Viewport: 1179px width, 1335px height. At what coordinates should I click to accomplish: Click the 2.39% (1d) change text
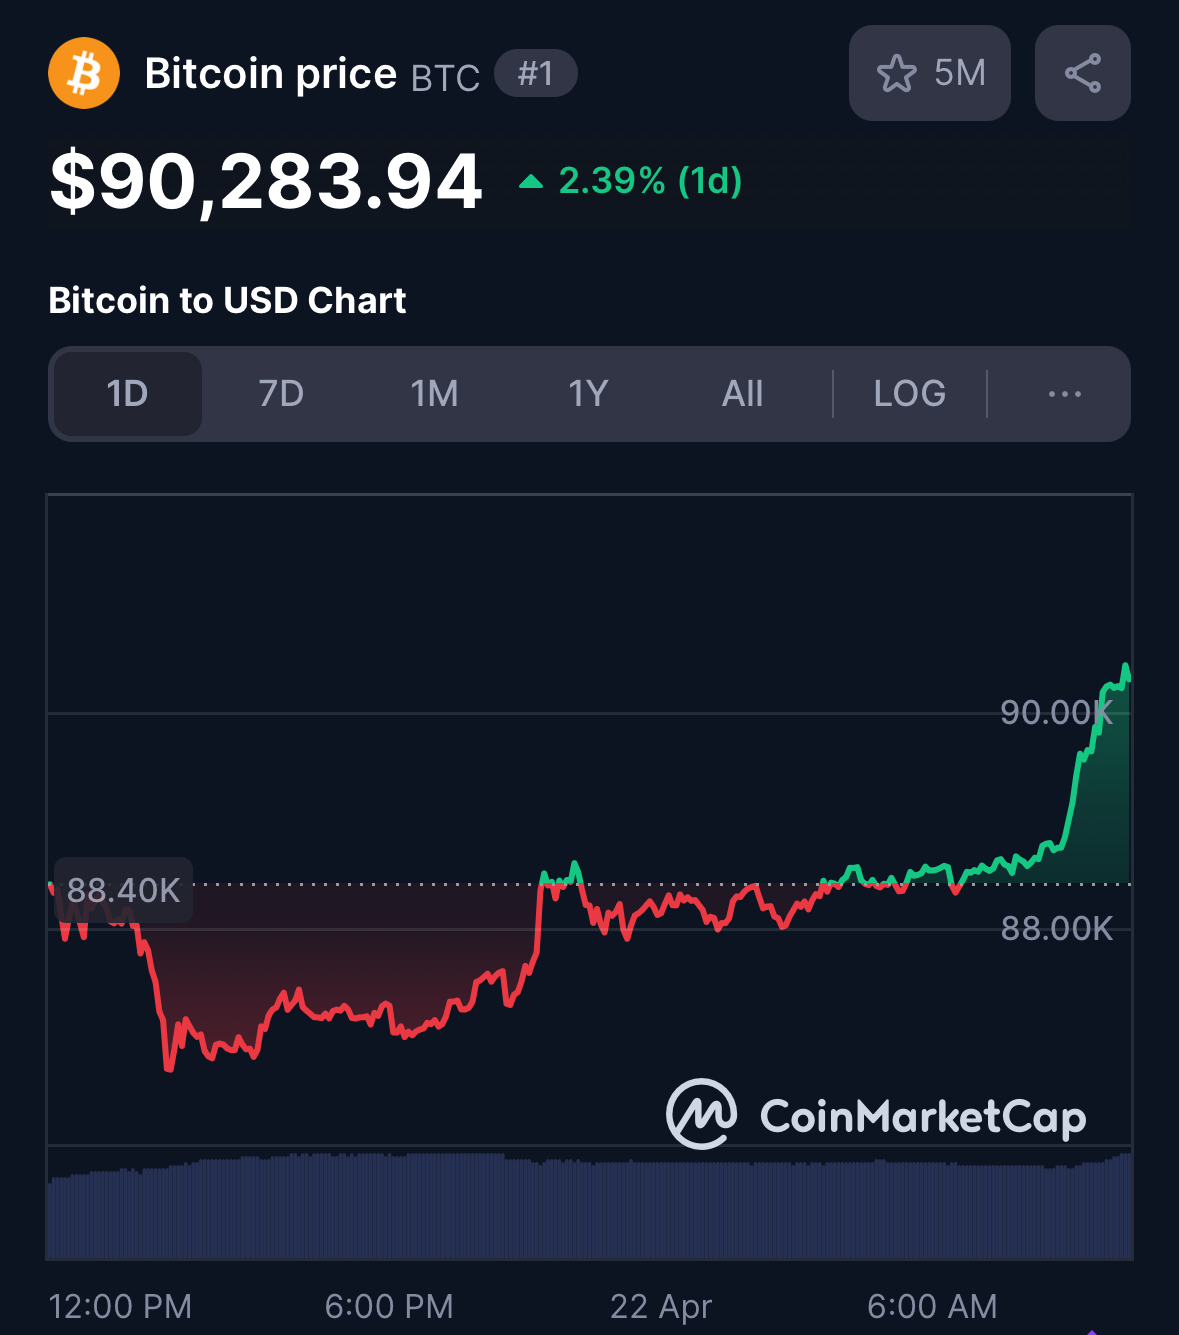coord(650,181)
